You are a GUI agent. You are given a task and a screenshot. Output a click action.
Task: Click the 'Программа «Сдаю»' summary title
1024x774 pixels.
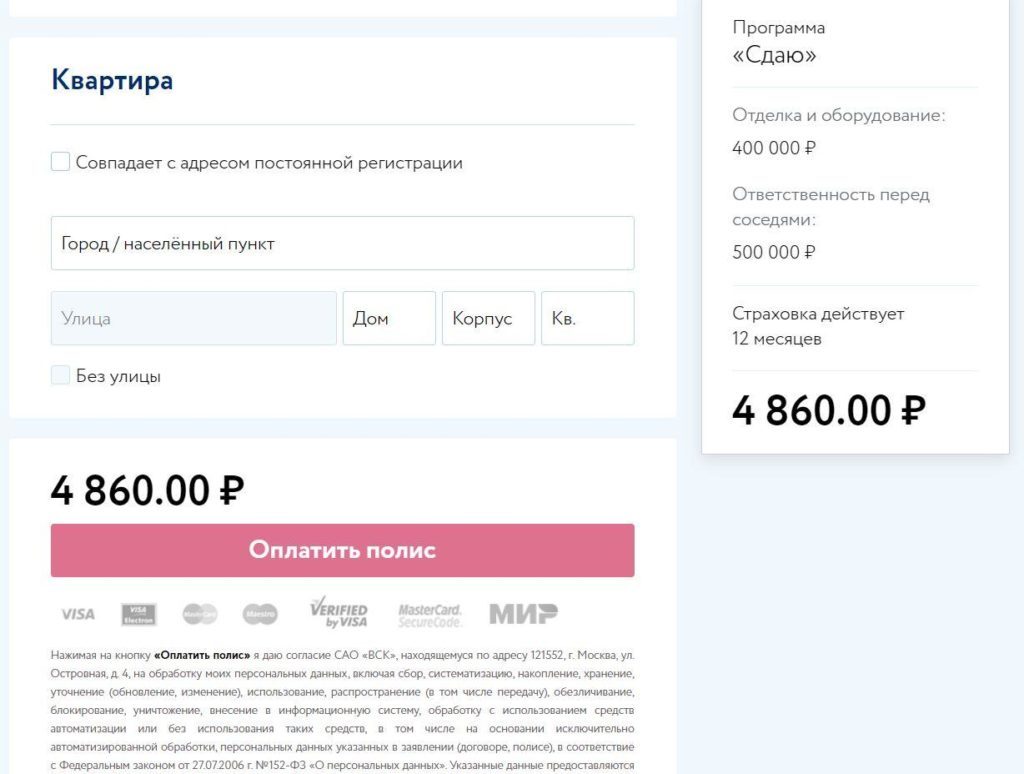(x=778, y=41)
